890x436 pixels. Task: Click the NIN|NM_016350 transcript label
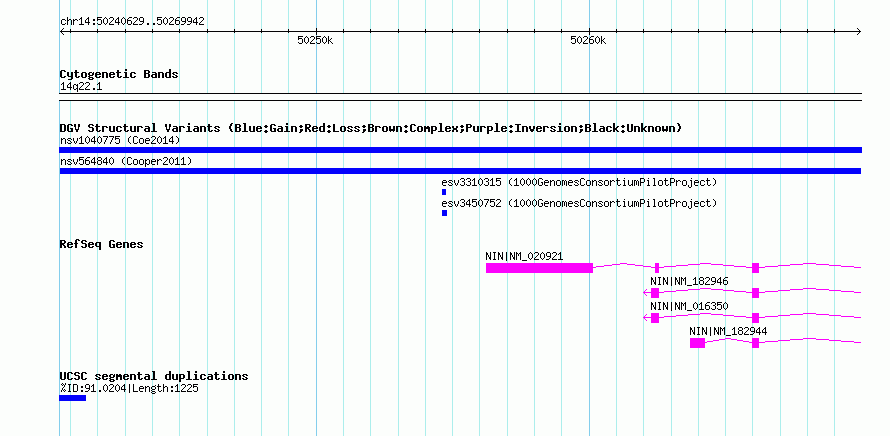click(x=689, y=306)
